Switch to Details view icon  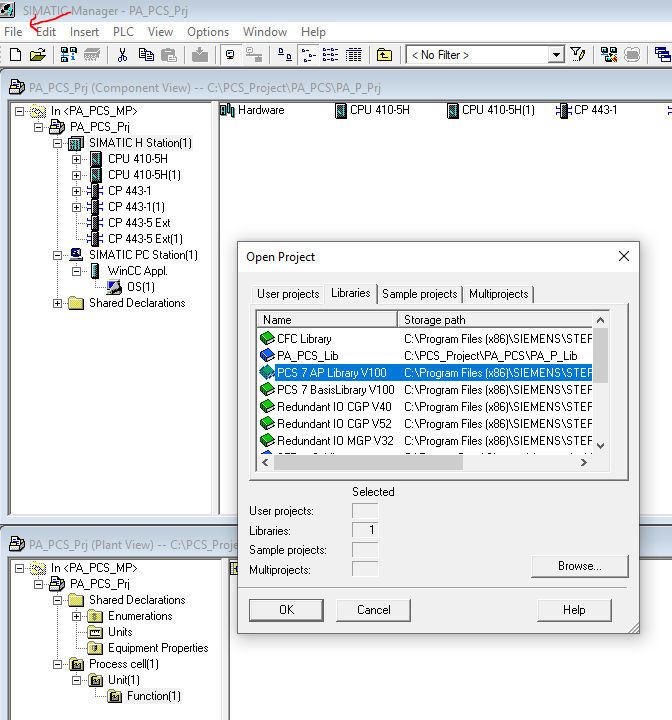click(x=353, y=55)
